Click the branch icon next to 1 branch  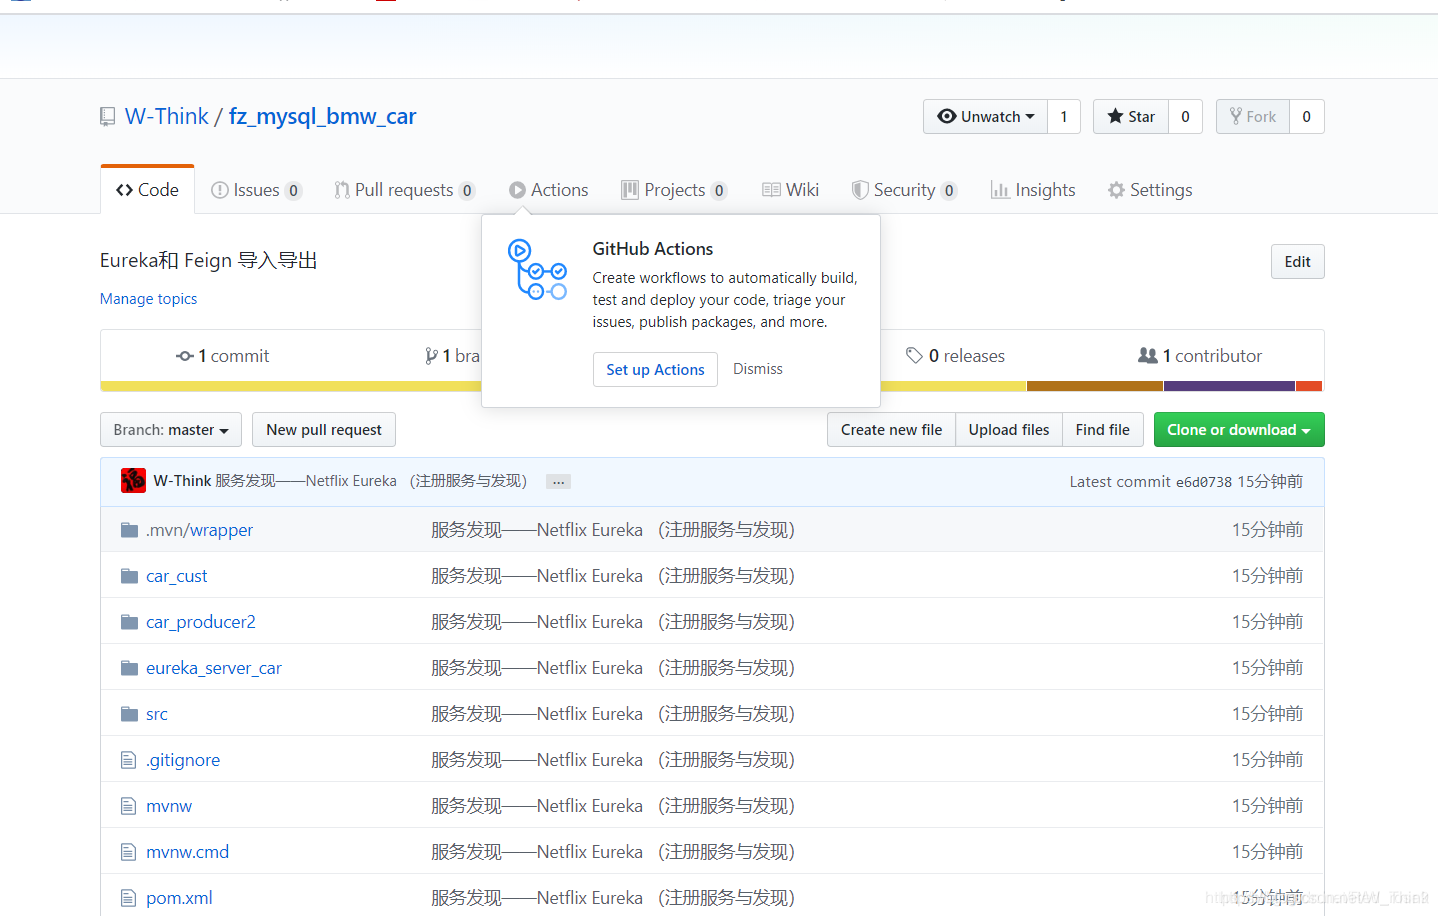(x=431, y=356)
